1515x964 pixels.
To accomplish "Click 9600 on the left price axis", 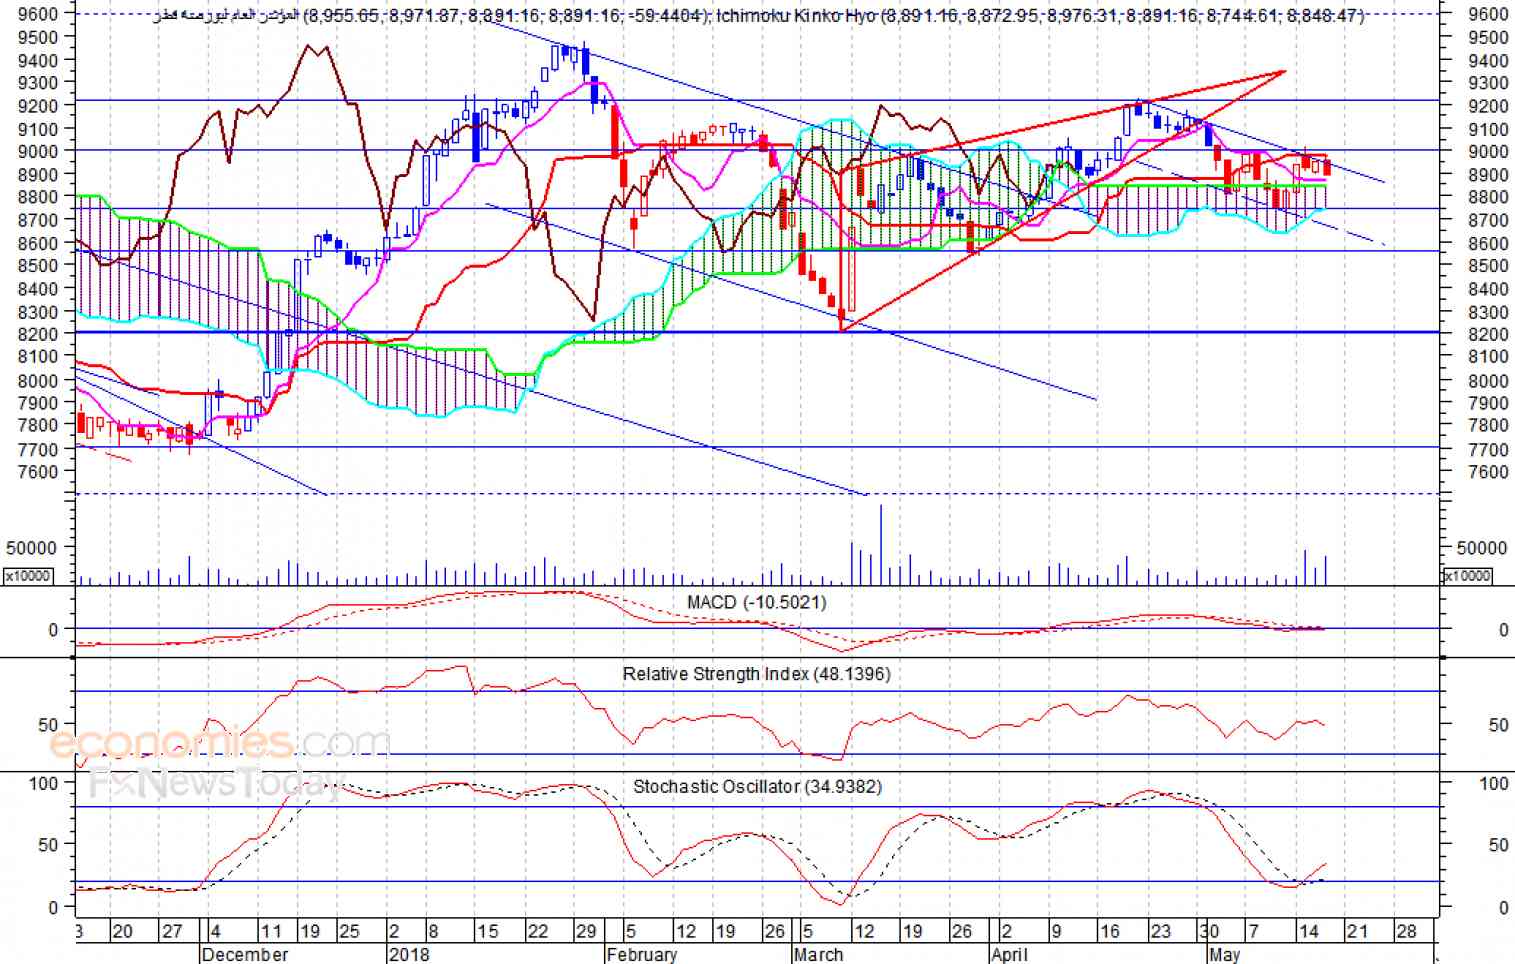I will point(38,14).
